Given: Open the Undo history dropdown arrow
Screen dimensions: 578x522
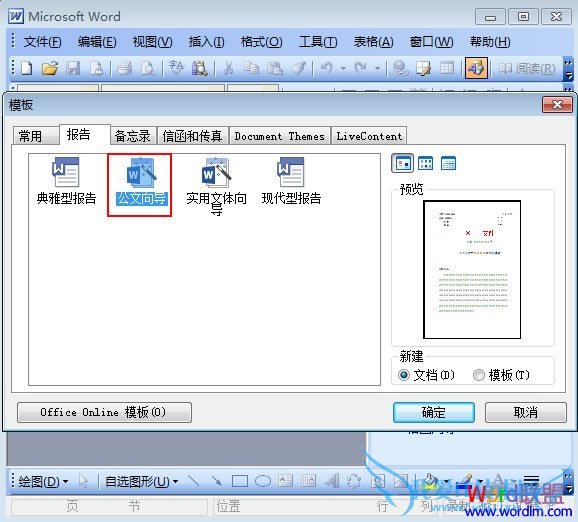Looking at the screenshot, I should pyautogui.click(x=344, y=69).
